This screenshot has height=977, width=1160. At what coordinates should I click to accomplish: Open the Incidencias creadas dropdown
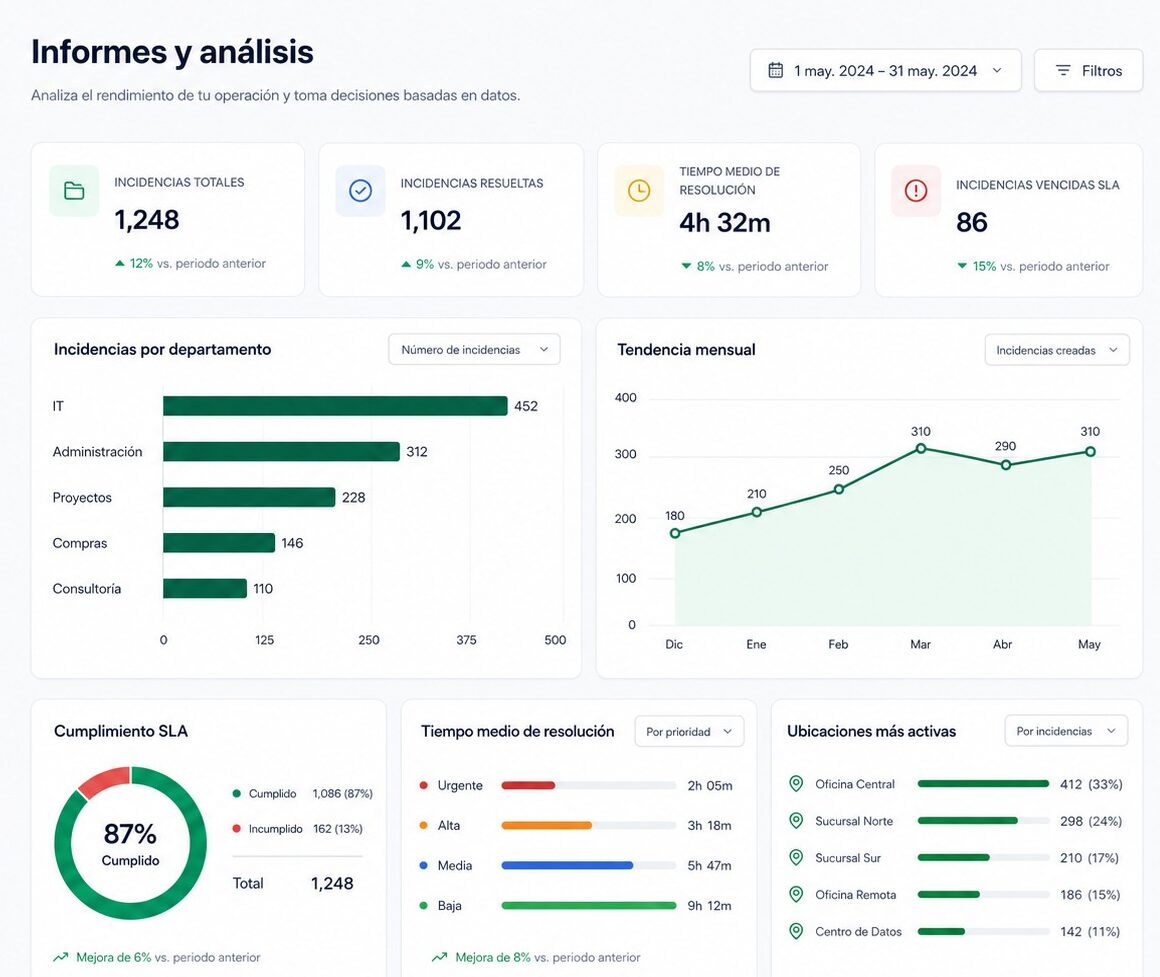(x=1056, y=350)
